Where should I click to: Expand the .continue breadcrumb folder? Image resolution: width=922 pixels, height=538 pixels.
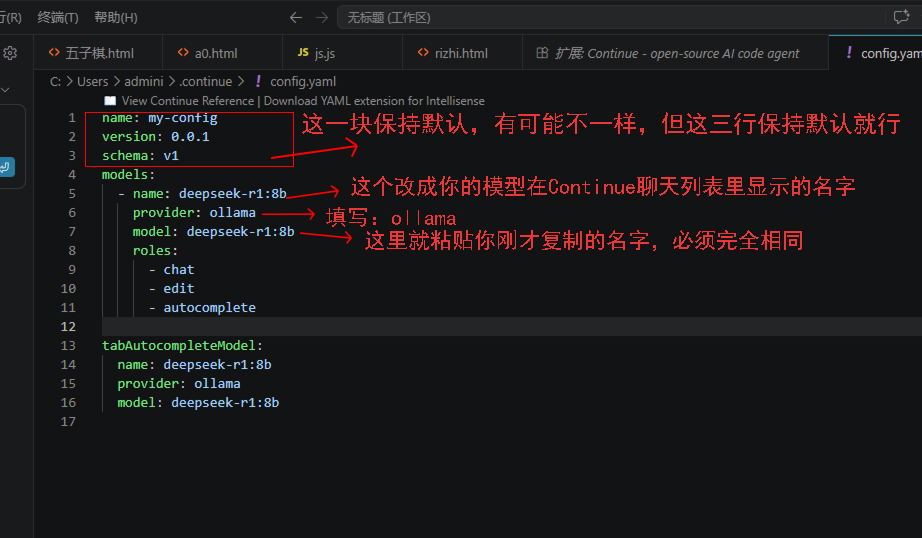[206, 81]
